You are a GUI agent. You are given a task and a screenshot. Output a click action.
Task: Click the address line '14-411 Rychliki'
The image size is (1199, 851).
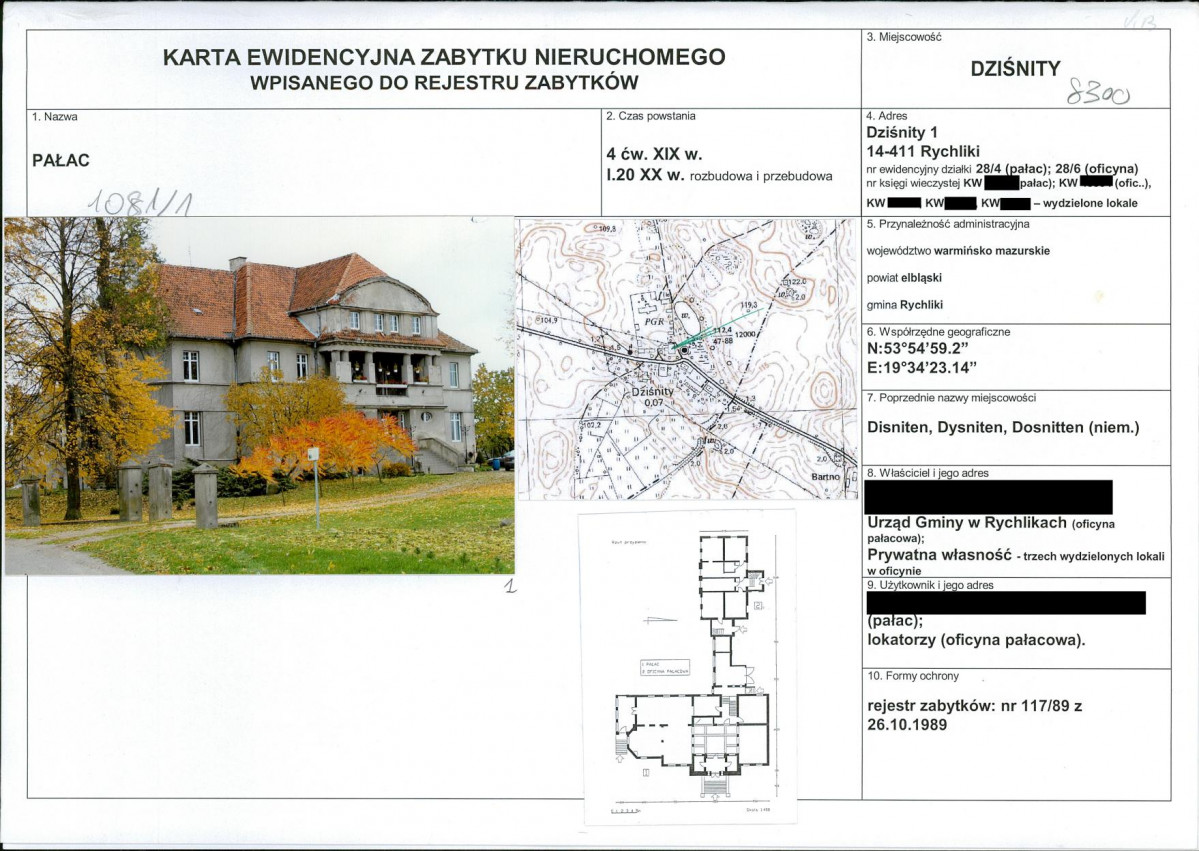[x=923, y=151]
